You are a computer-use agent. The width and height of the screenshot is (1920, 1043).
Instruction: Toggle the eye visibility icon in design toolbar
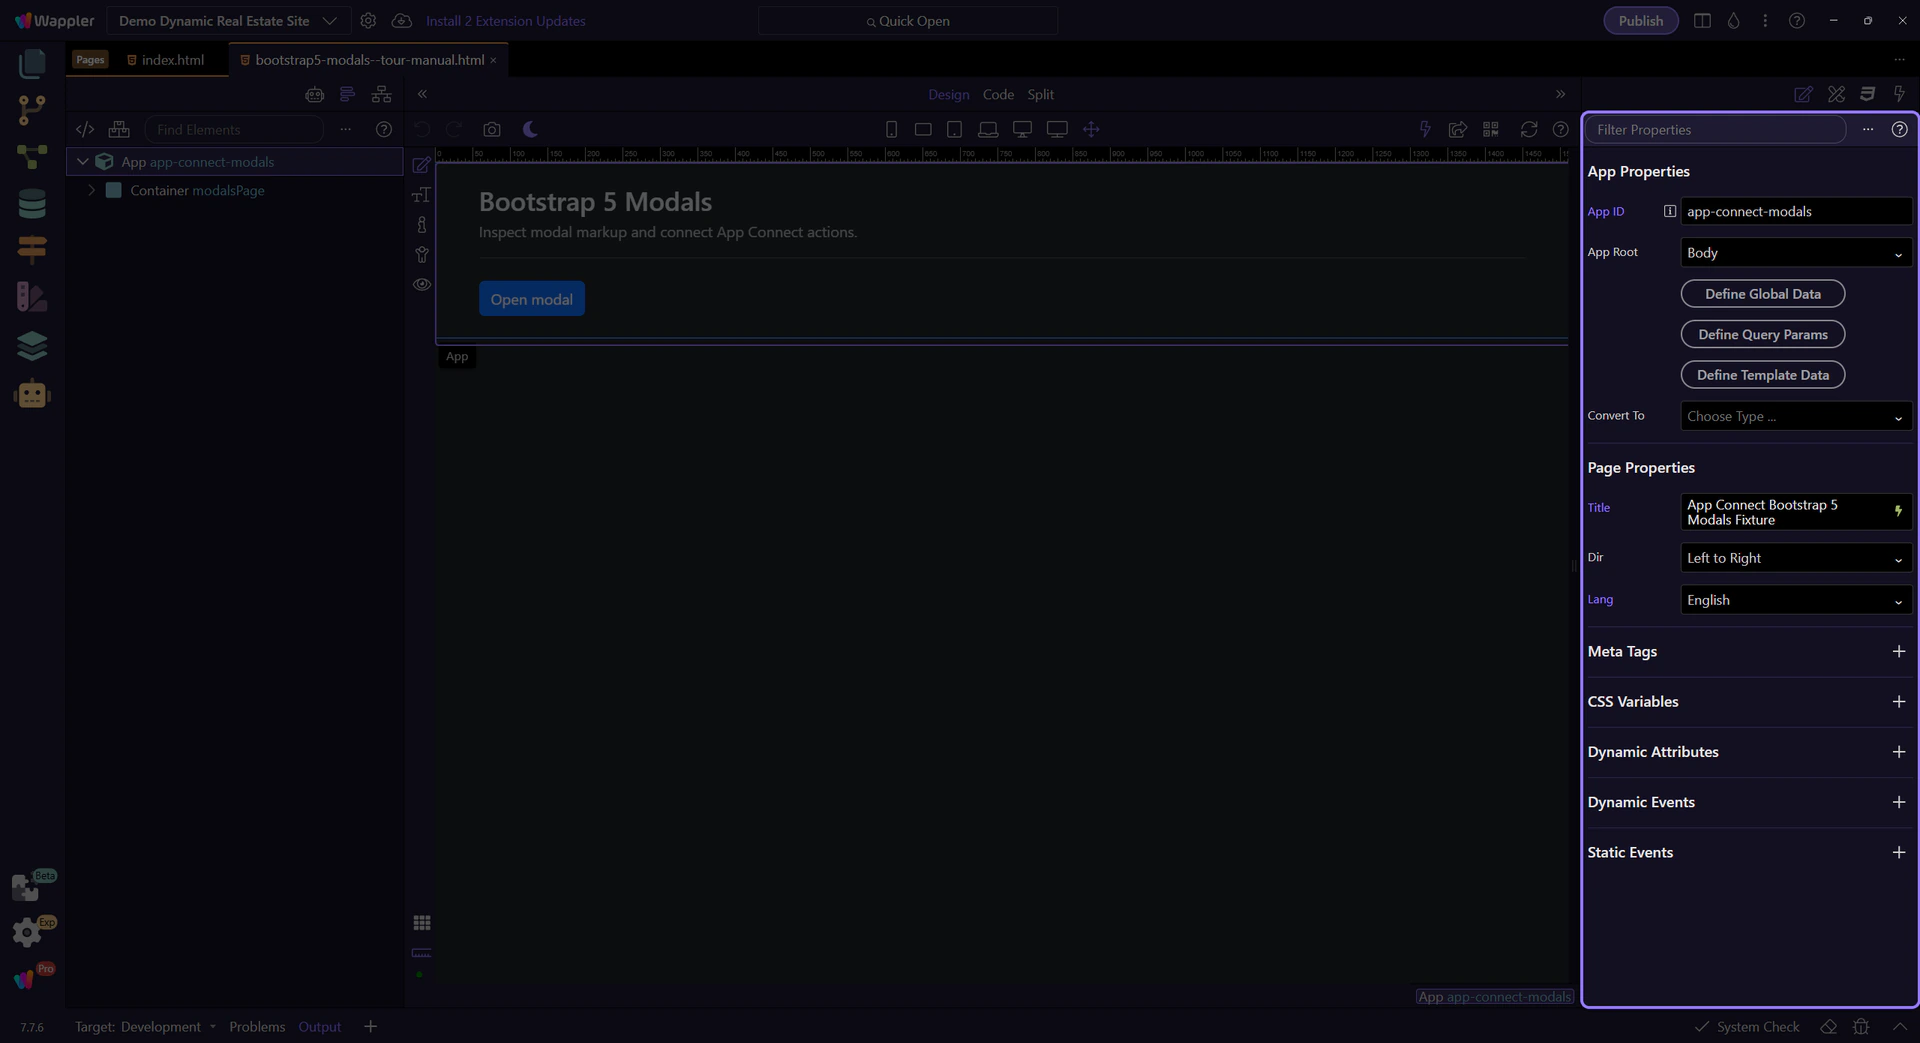[x=422, y=285]
